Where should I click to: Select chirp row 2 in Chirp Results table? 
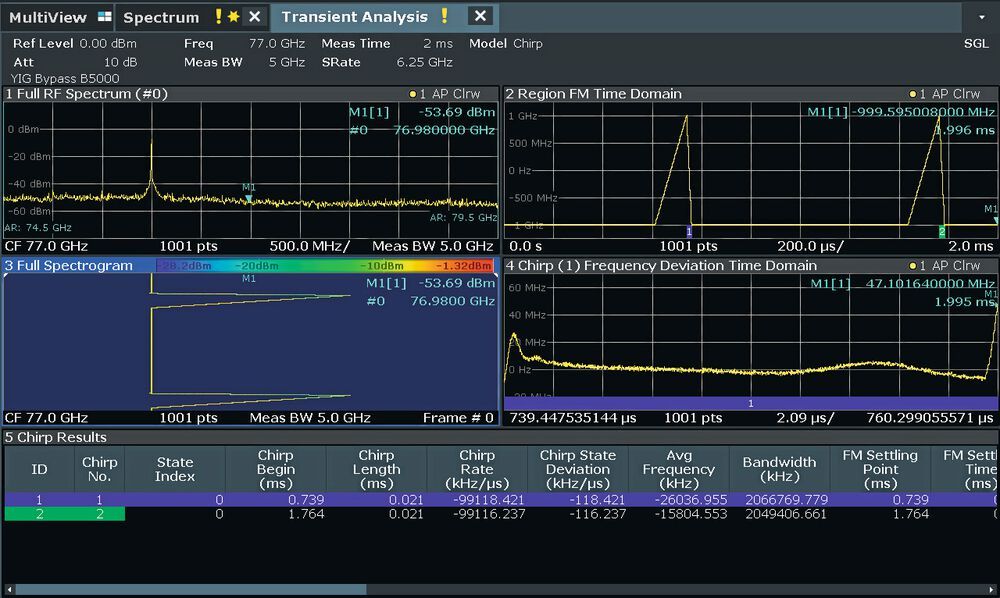point(40,513)
